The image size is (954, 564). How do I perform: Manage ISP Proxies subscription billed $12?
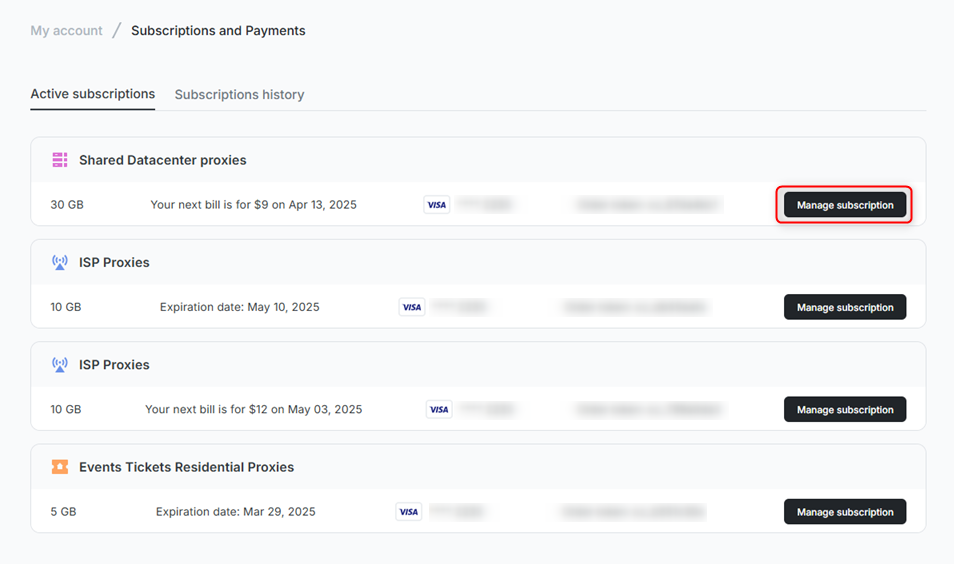pos(844,409)
